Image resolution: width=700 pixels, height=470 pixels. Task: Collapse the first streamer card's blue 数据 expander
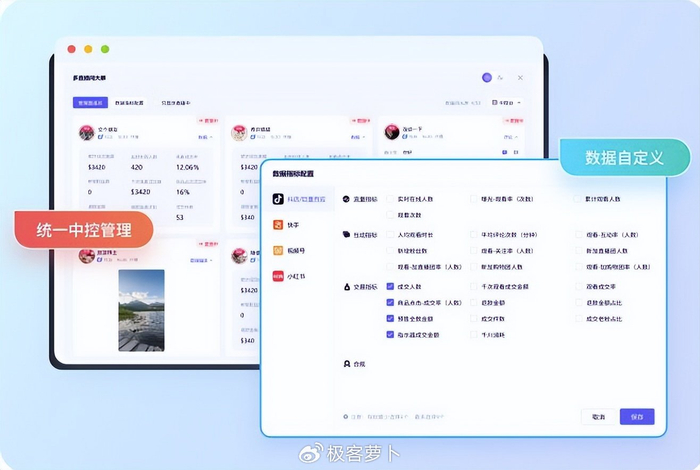pos(205,137)
